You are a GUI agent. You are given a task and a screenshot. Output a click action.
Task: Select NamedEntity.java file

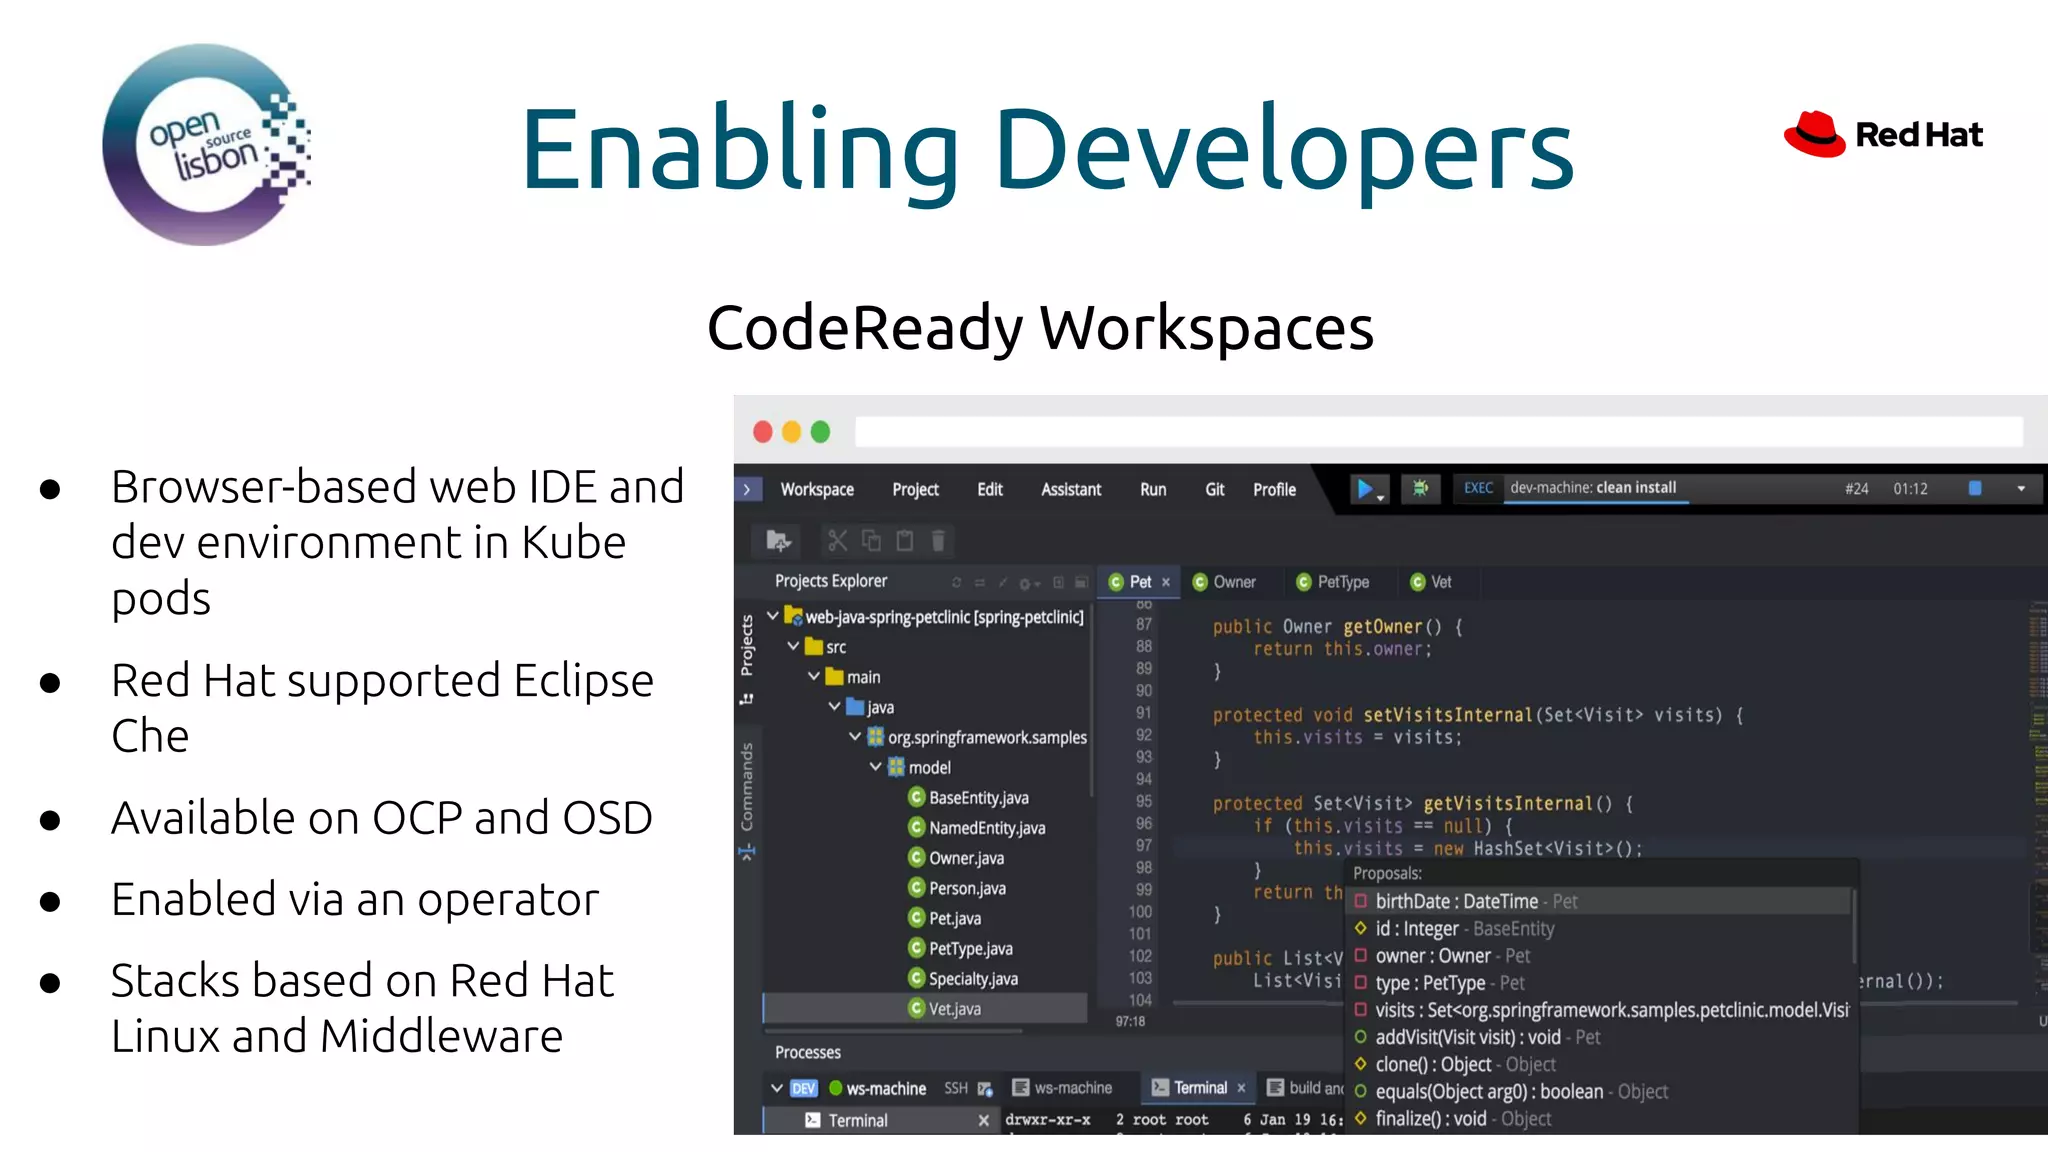pyautogui.click(x=976, y=827)
